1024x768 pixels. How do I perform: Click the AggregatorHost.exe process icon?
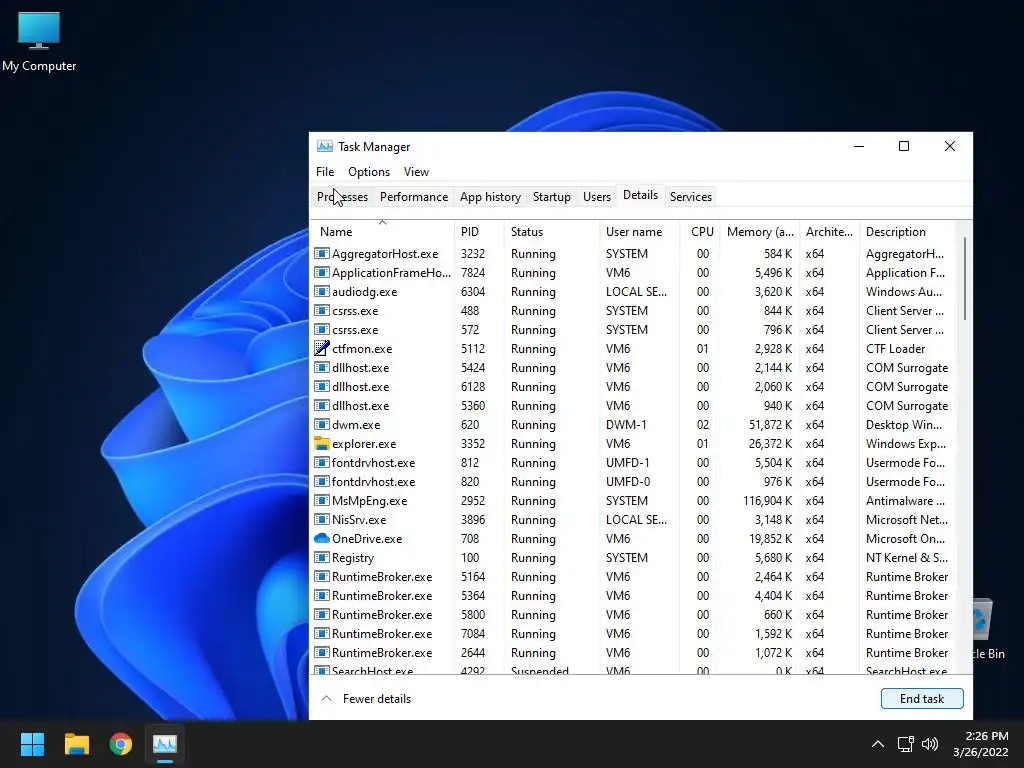321,253
